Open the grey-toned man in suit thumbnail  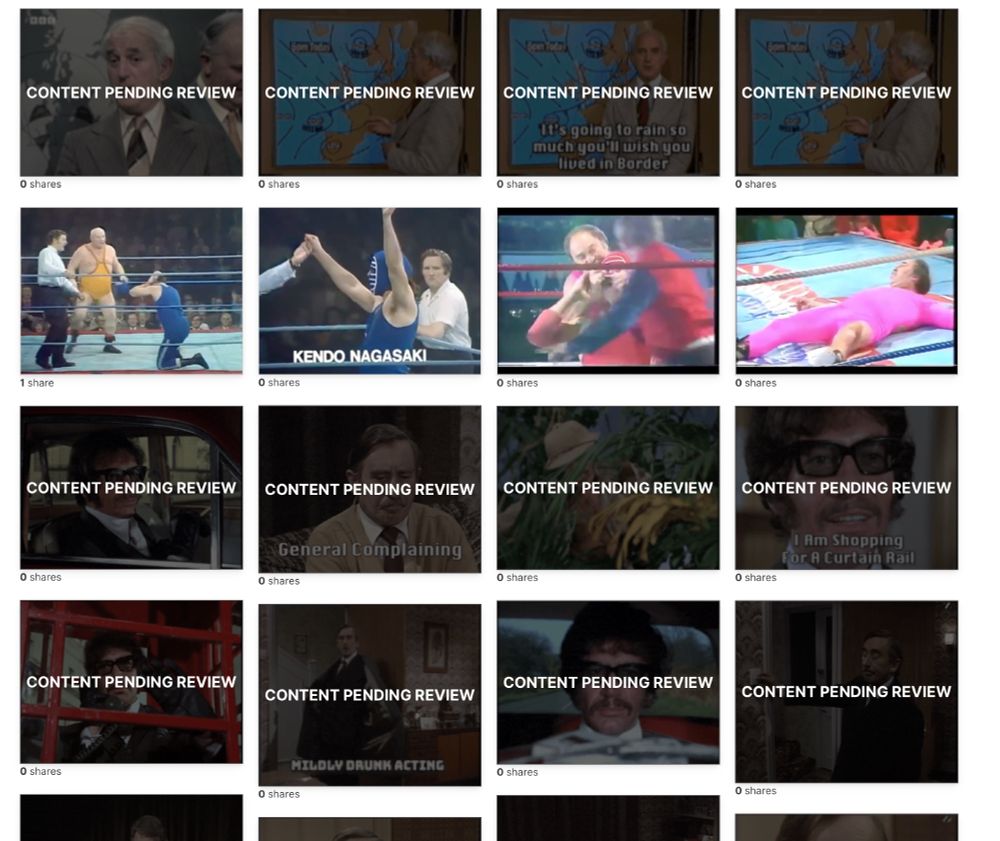pos(131,92)
